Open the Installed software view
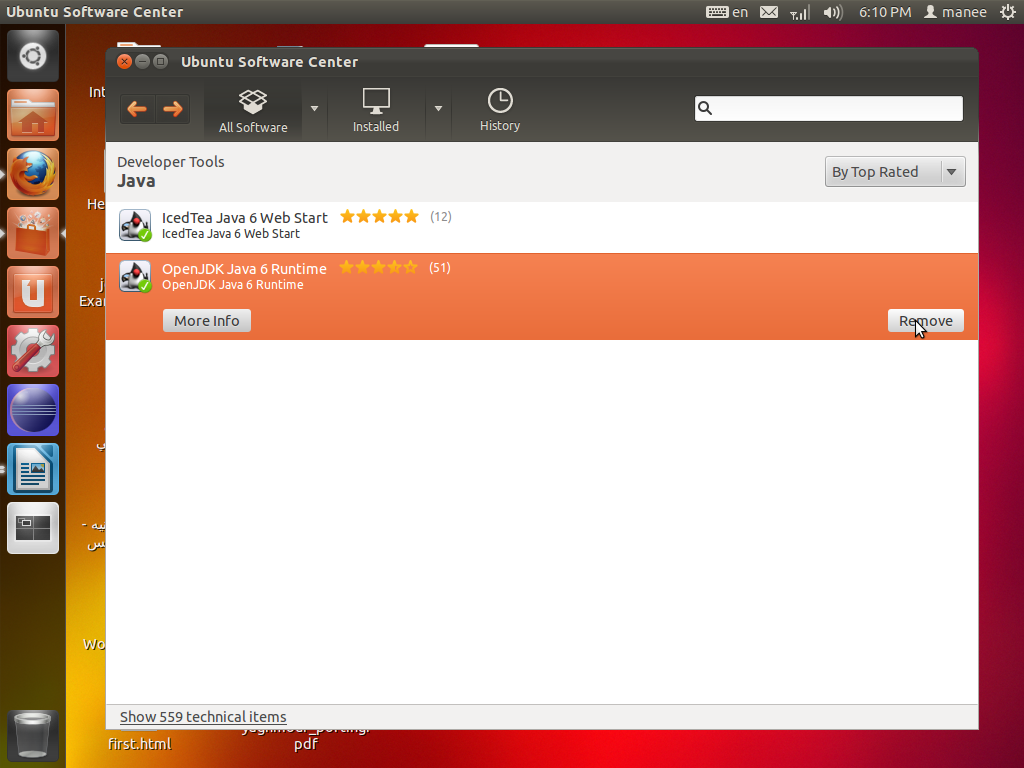1024x768 pixels. (x=376, y=111)
